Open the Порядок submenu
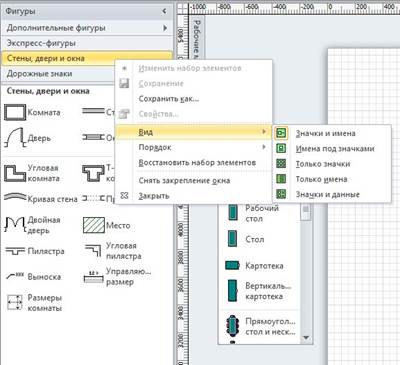This screenshot has width=400, height=365. [193, 147]
